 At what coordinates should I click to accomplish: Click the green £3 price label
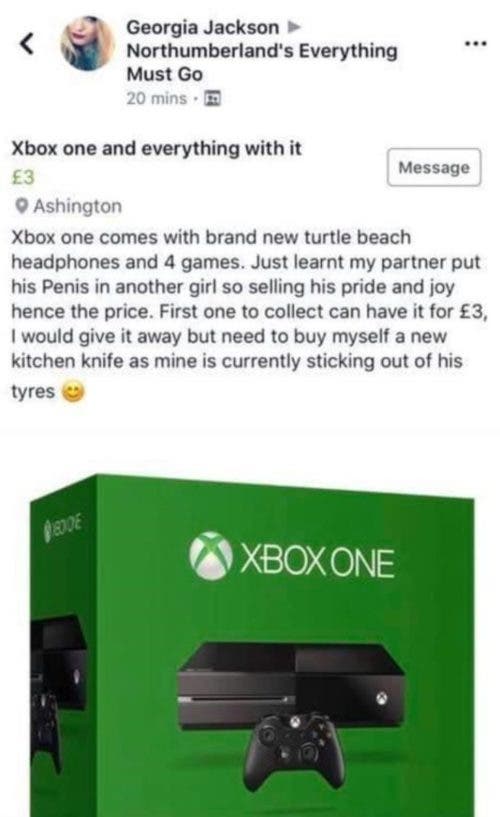(x=23, y=177)
